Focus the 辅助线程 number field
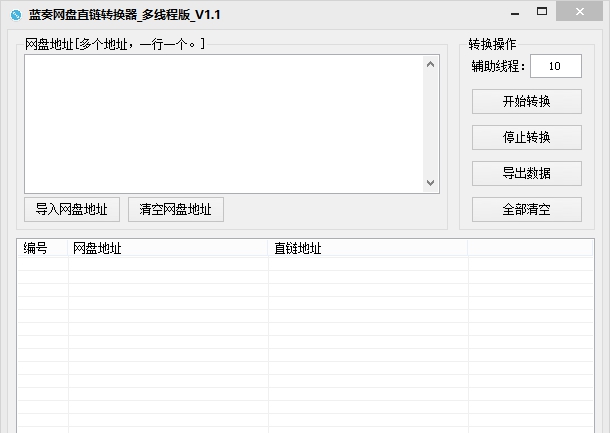 tap(556, 66)
